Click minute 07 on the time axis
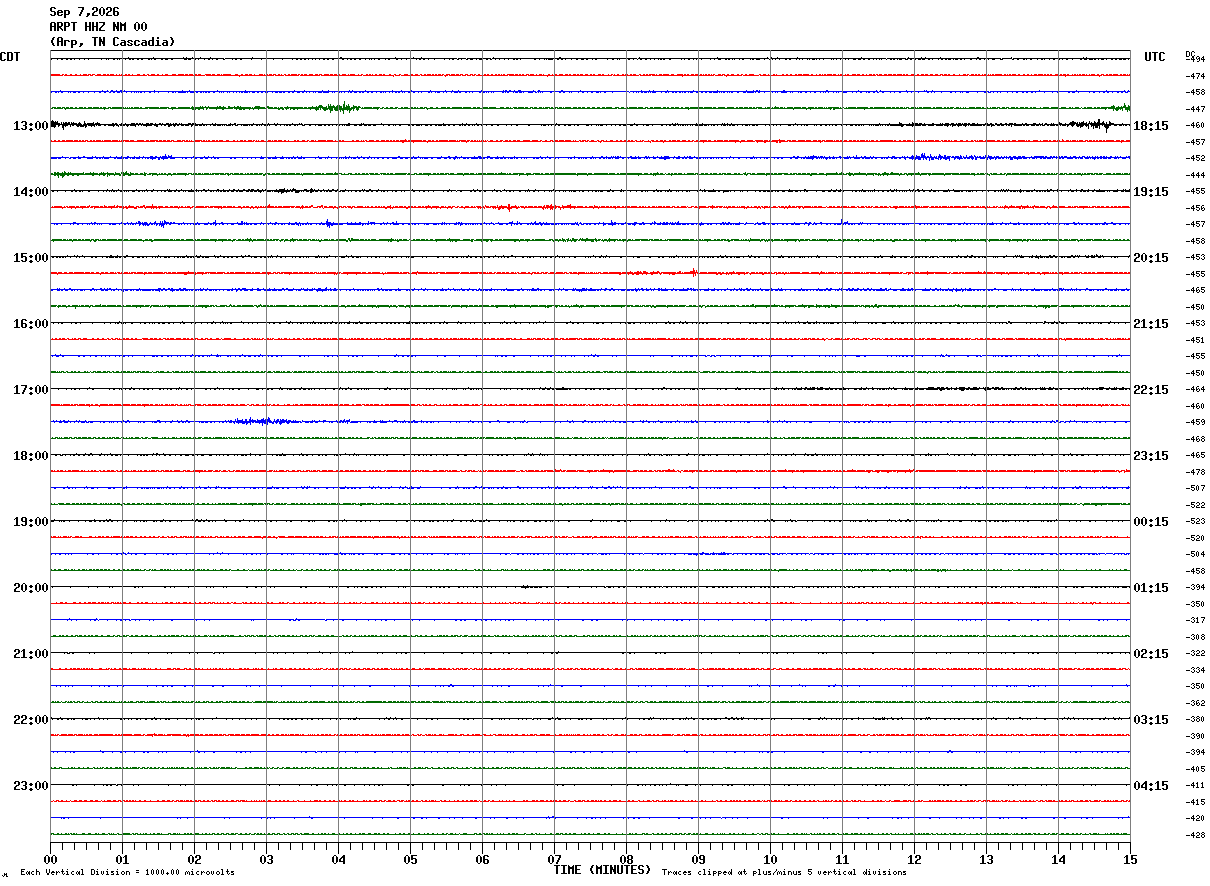The height and width of the screenshot is (886, 1210). (x=554, y=859)
